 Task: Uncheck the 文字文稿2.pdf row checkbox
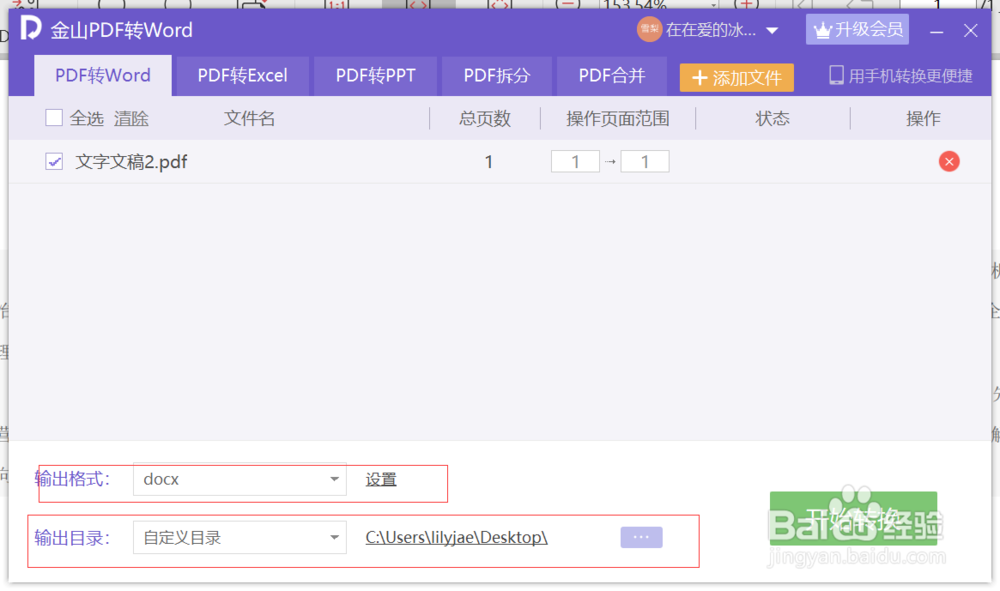(x=53, y=160)
